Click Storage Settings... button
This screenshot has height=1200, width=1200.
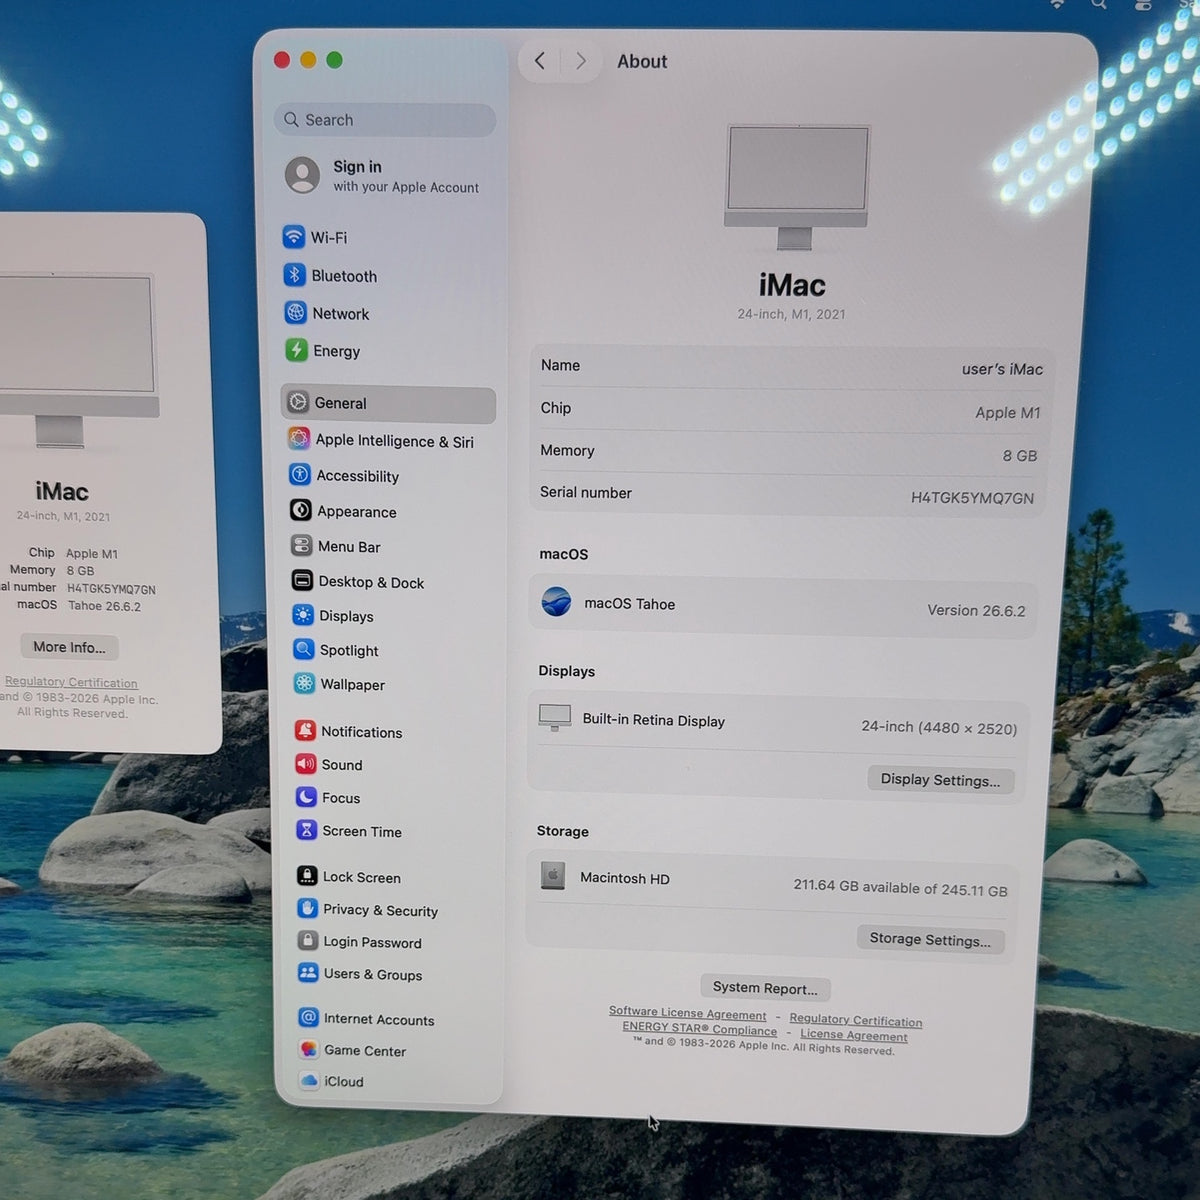(930, 939)
